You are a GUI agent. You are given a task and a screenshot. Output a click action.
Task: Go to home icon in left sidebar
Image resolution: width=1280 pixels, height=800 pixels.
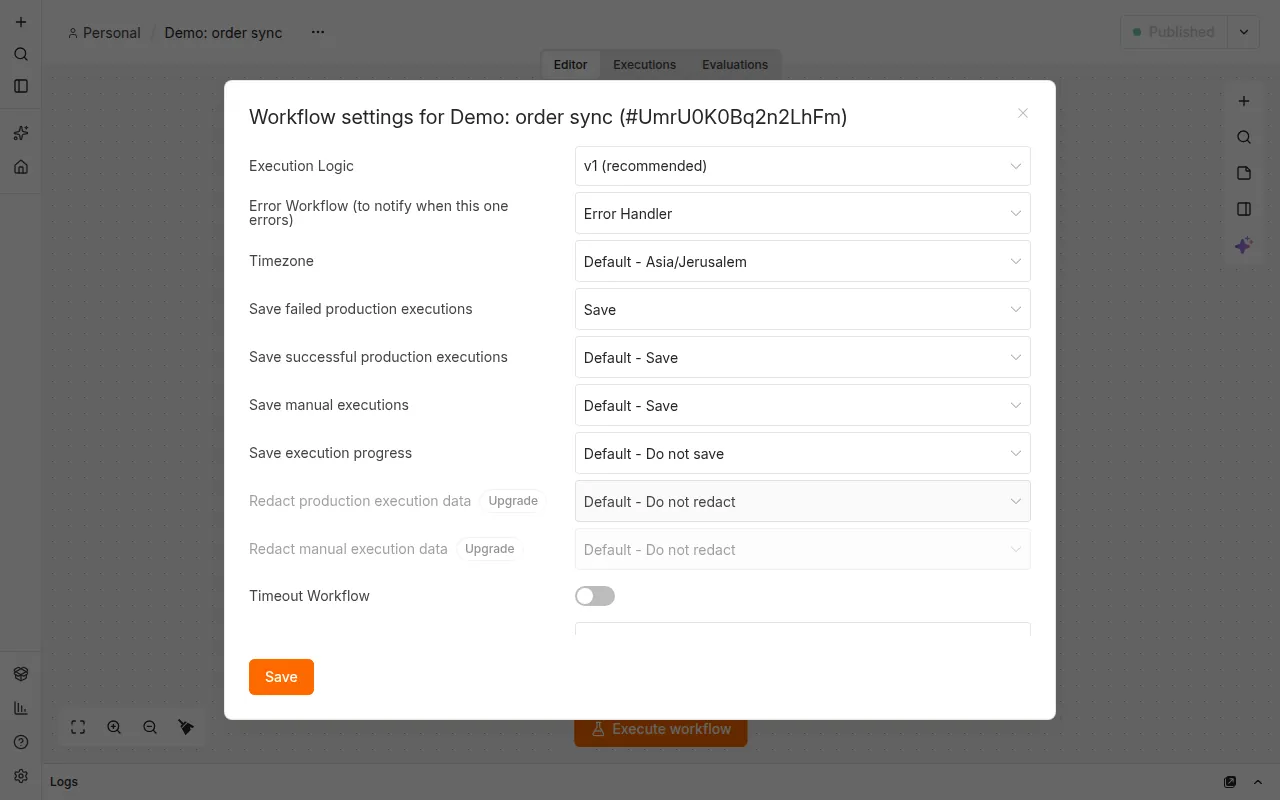(21, 167)
